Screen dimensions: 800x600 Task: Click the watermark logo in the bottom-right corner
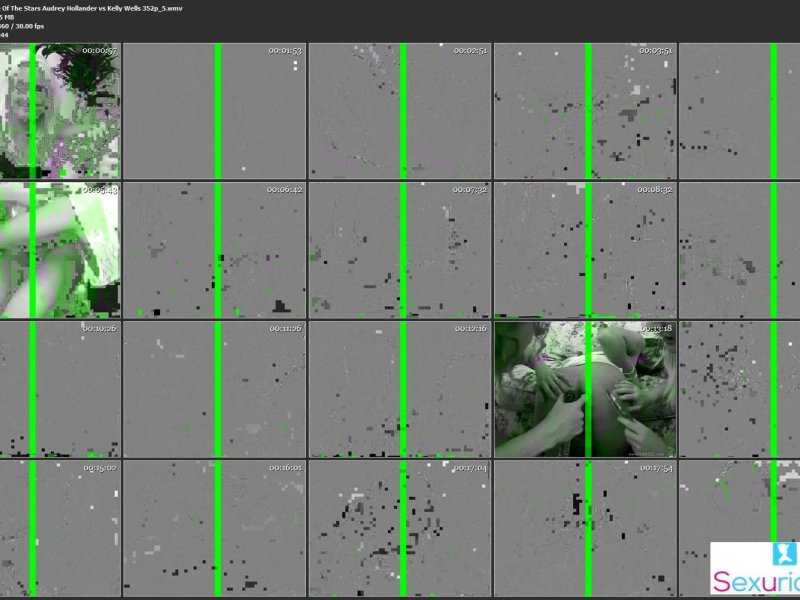(x=755, y=568)
